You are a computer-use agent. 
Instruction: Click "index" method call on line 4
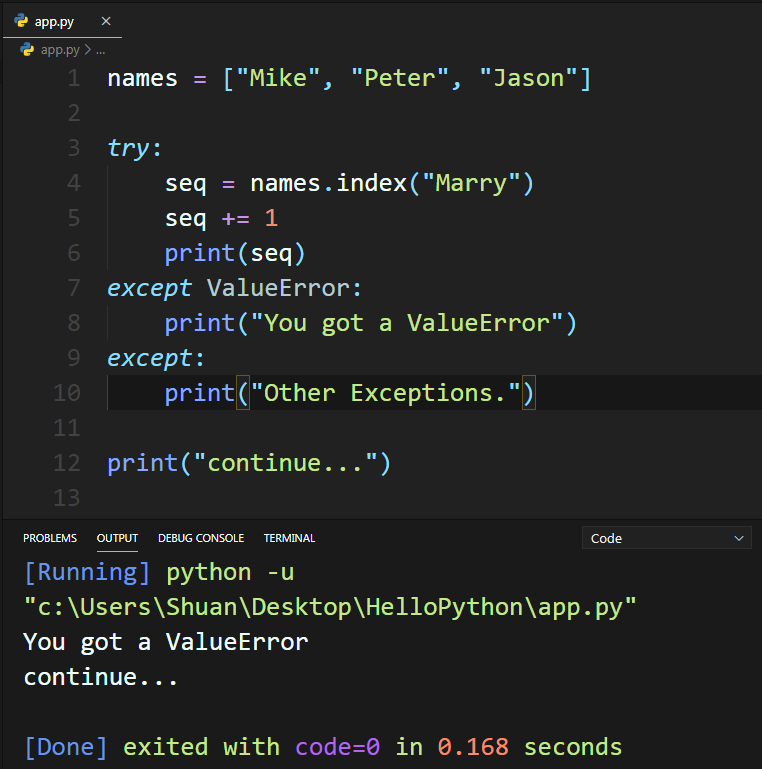pyautogui.click(x=372, y=183)
